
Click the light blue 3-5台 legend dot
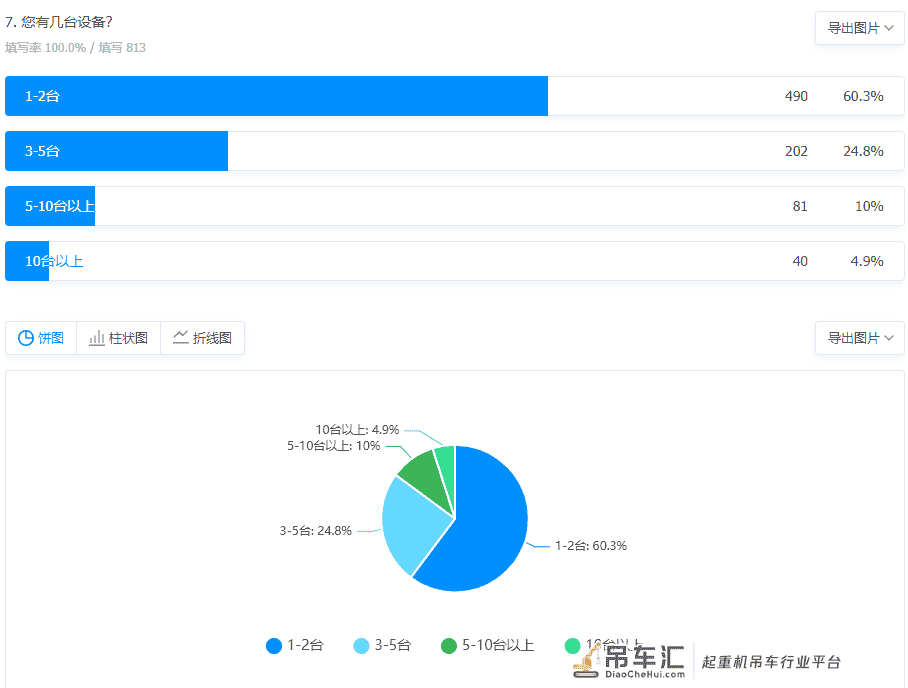(x=361, y=646)
